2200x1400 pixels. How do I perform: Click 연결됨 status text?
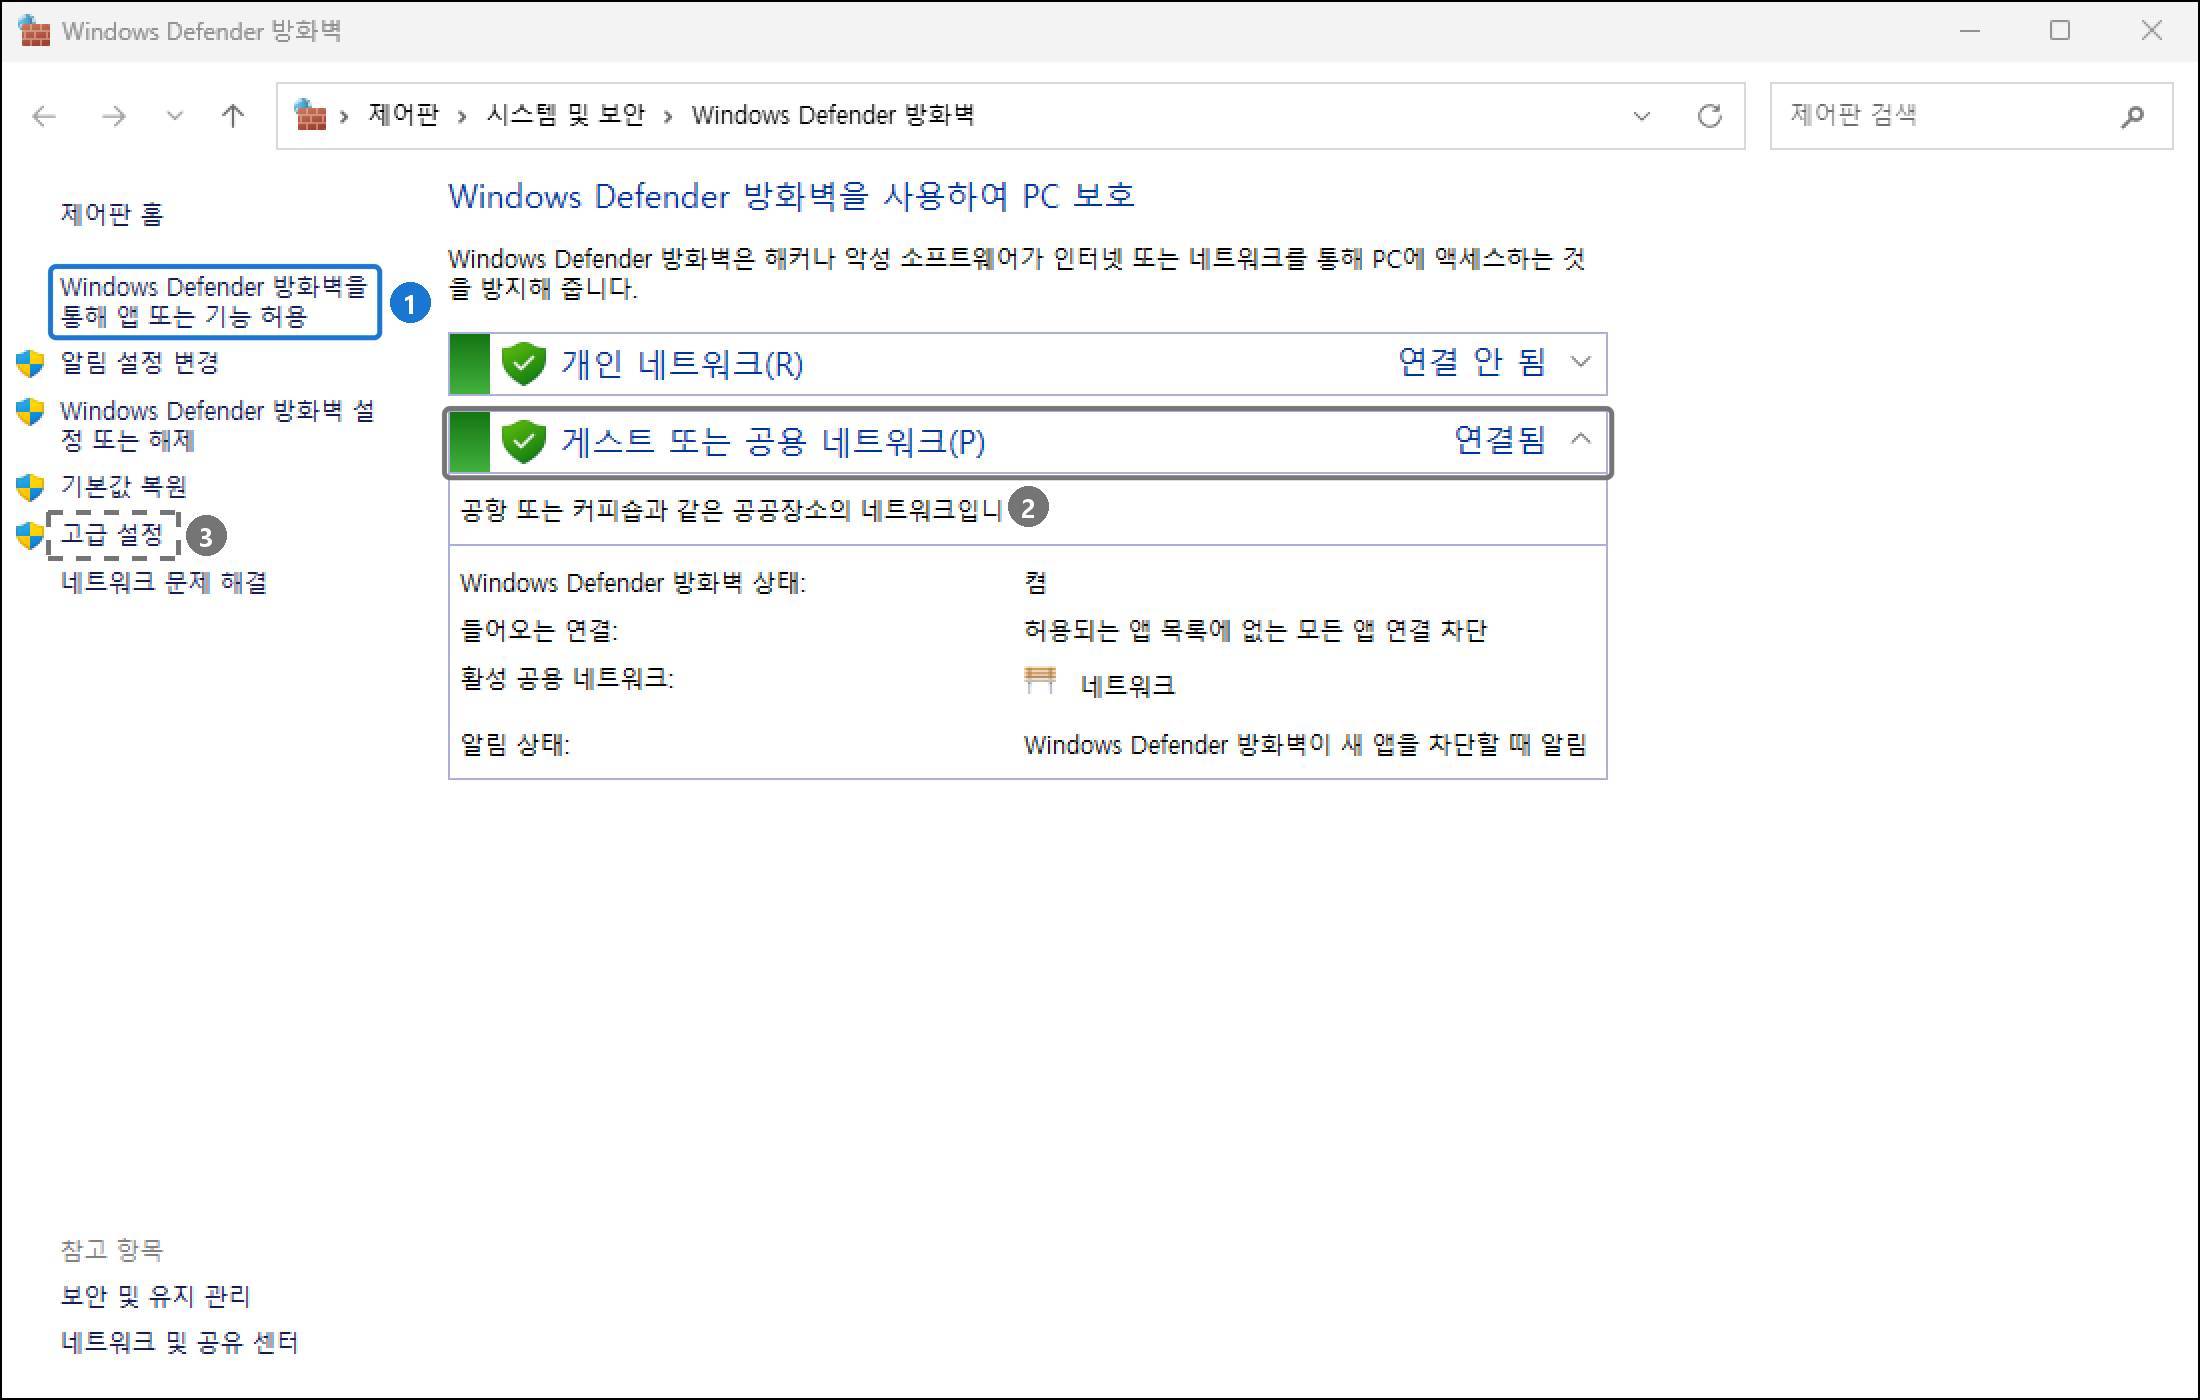(1500, 439)
